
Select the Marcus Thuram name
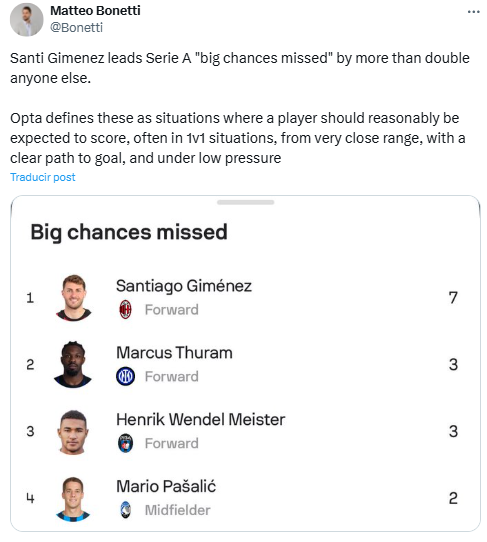pos(174,353)
